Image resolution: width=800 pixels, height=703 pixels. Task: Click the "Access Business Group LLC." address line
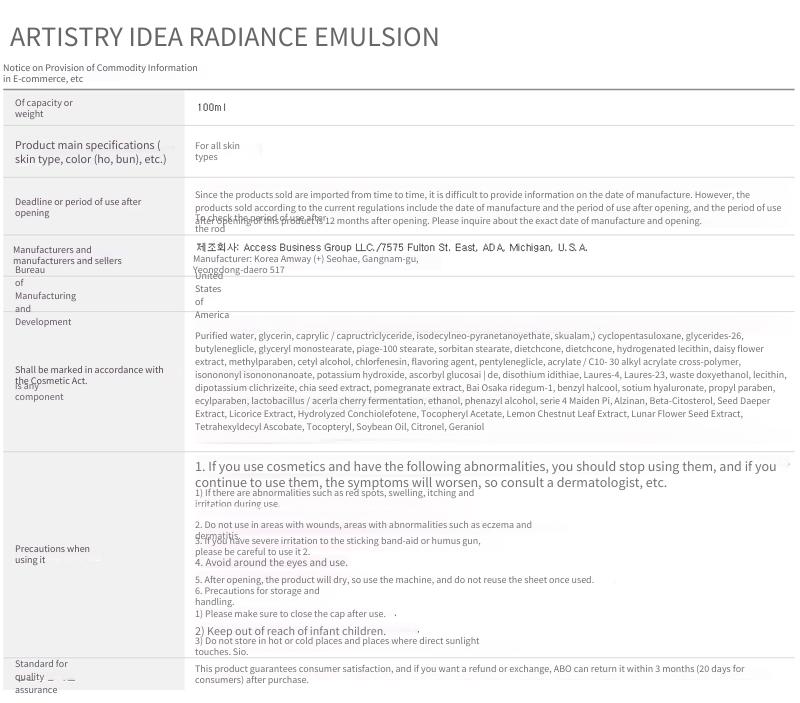tap(392, 247)
